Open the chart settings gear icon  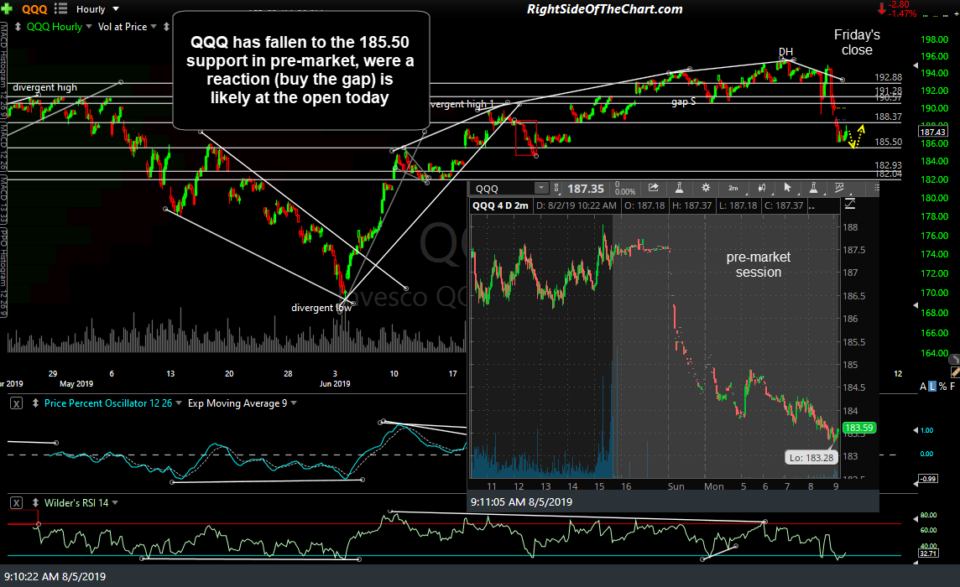click(705, 188)
